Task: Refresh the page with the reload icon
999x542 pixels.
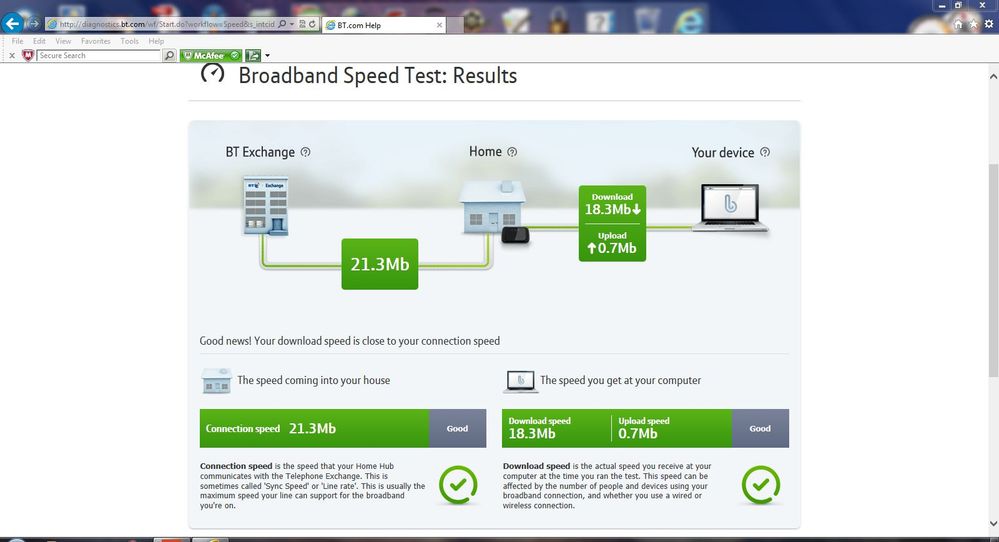Action: click(312, 24)
